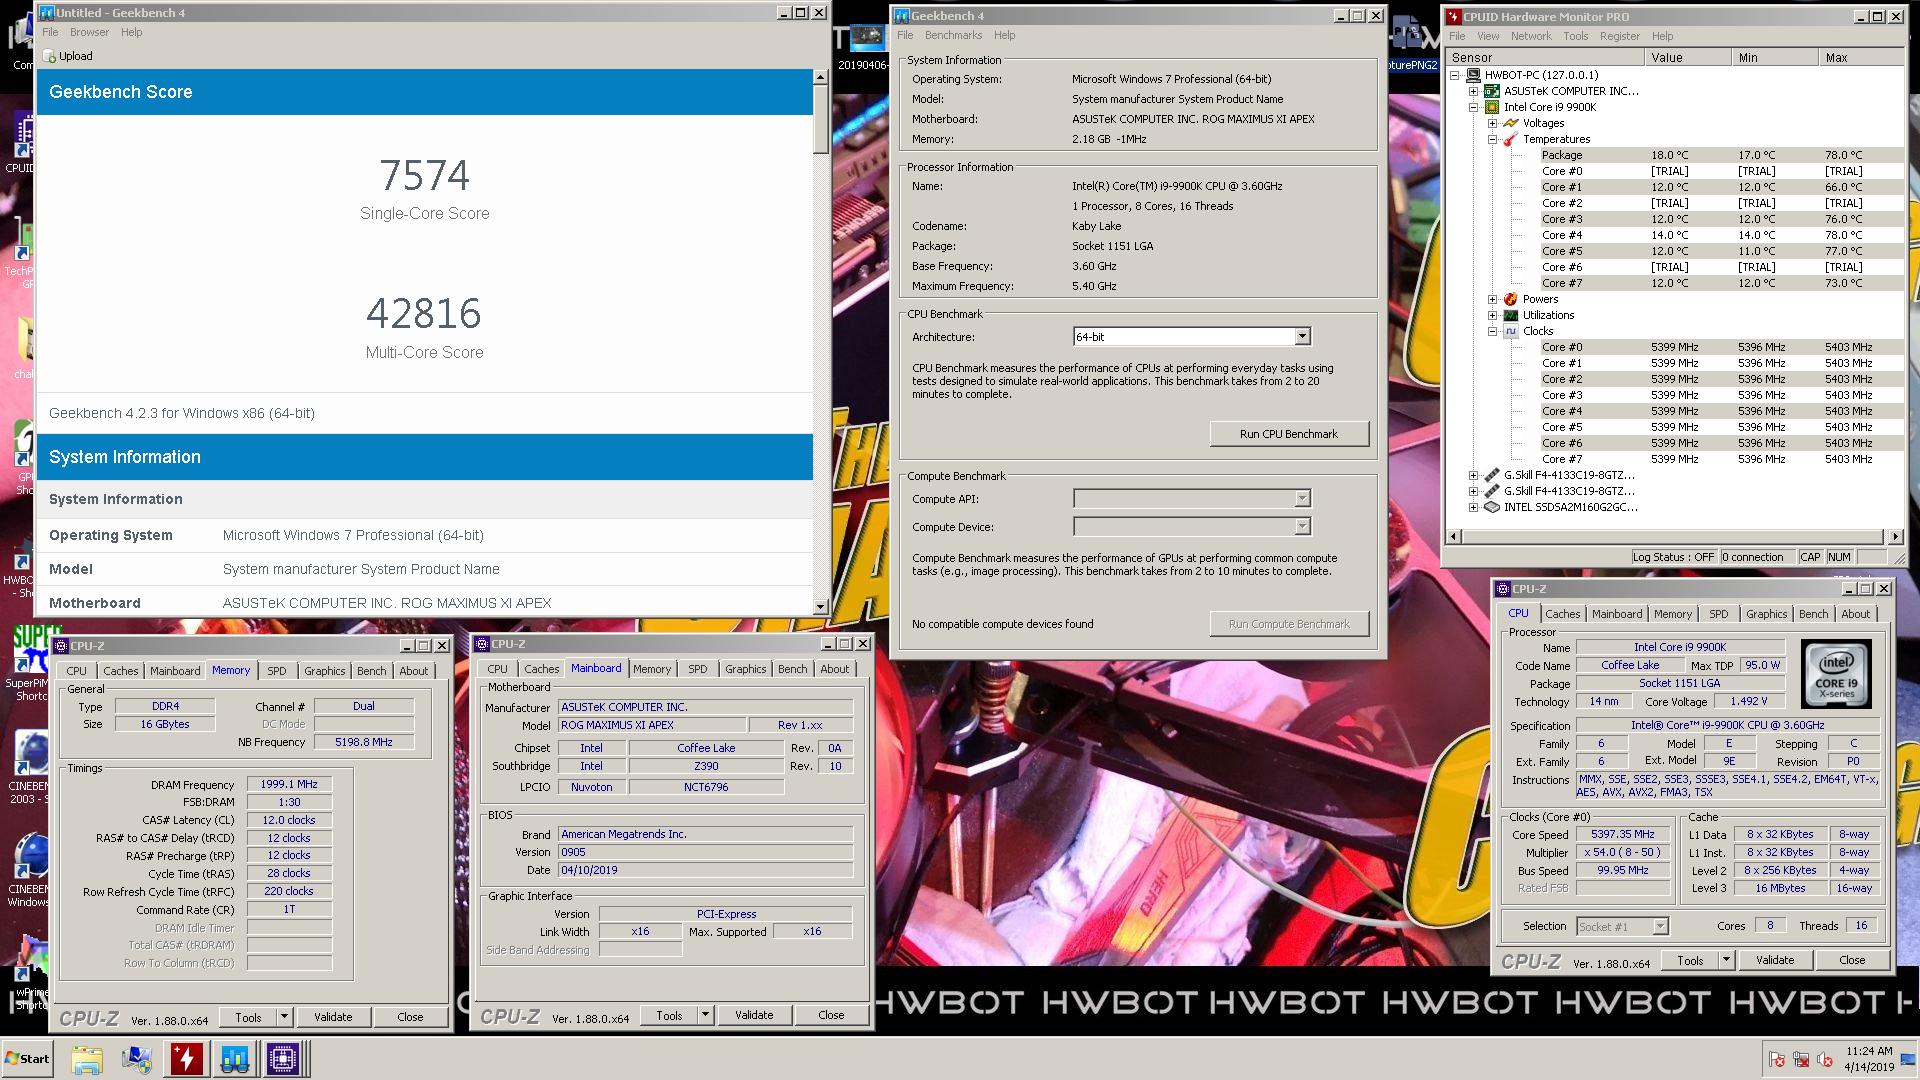Collapse the HWBOT-PC root tree node
Image resolution: width=1920 pixels, height=1080 pixels.
(x=1455, y=75)
